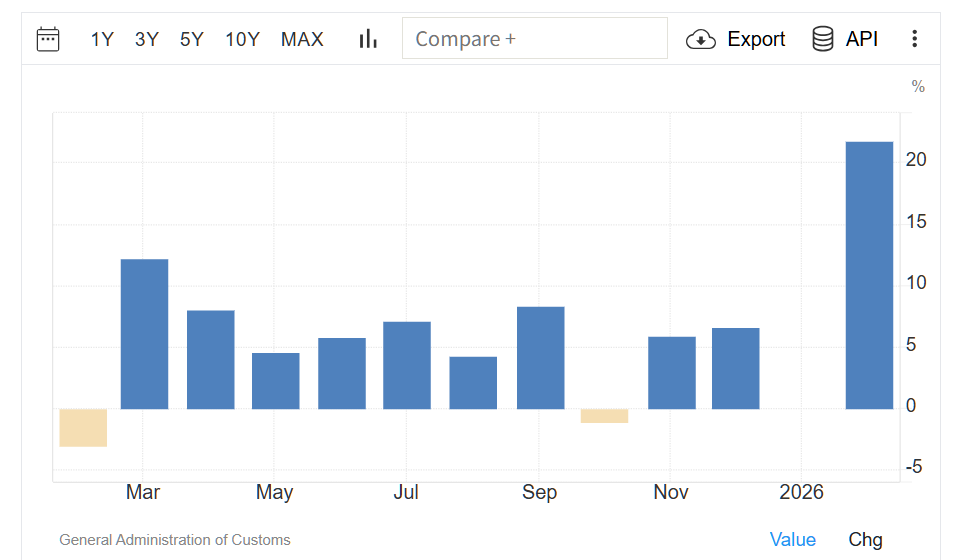The width and height of the screenshot is (963, 560).
Task: Select the 3Y time range
Action: coord(147,39)
